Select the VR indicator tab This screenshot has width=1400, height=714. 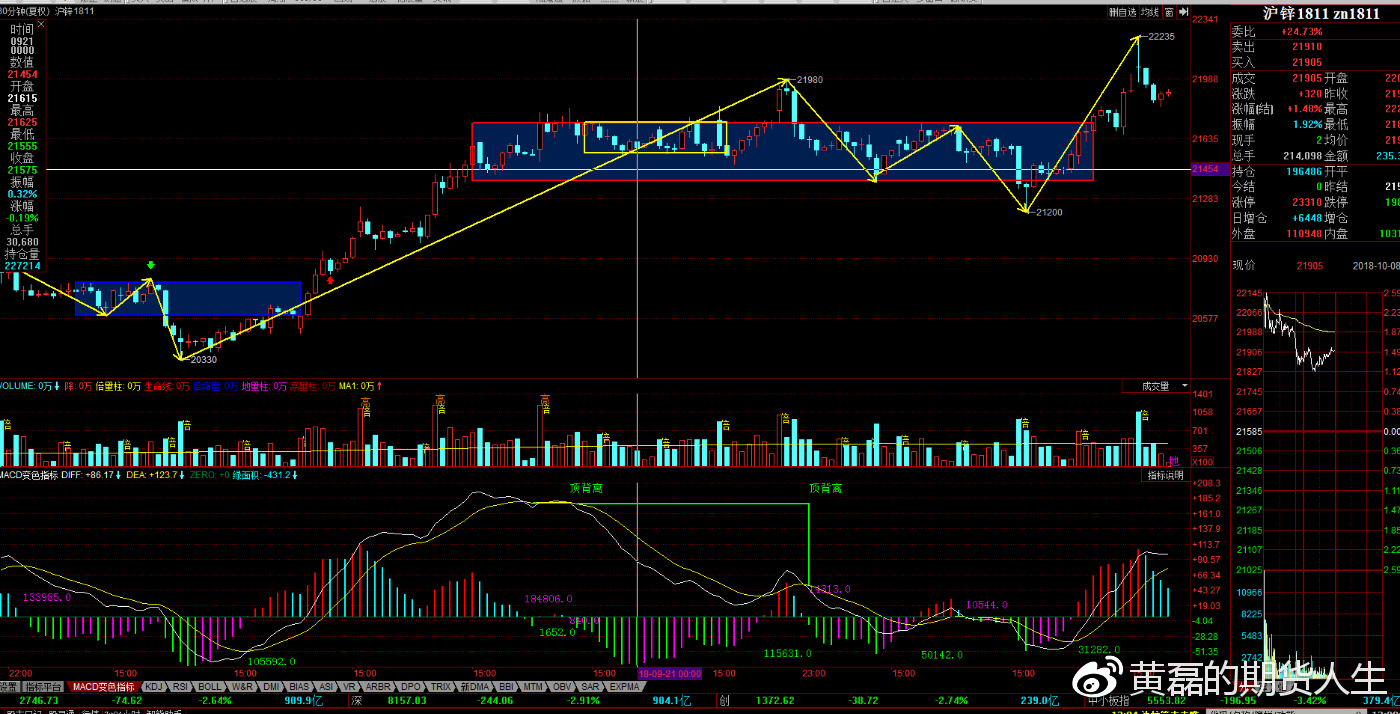coord(349,687)
